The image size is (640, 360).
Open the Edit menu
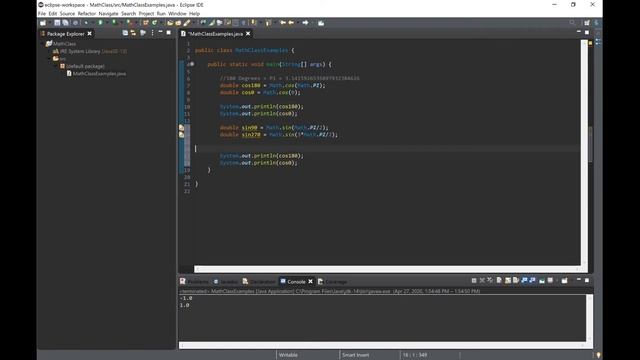(53, 13)
